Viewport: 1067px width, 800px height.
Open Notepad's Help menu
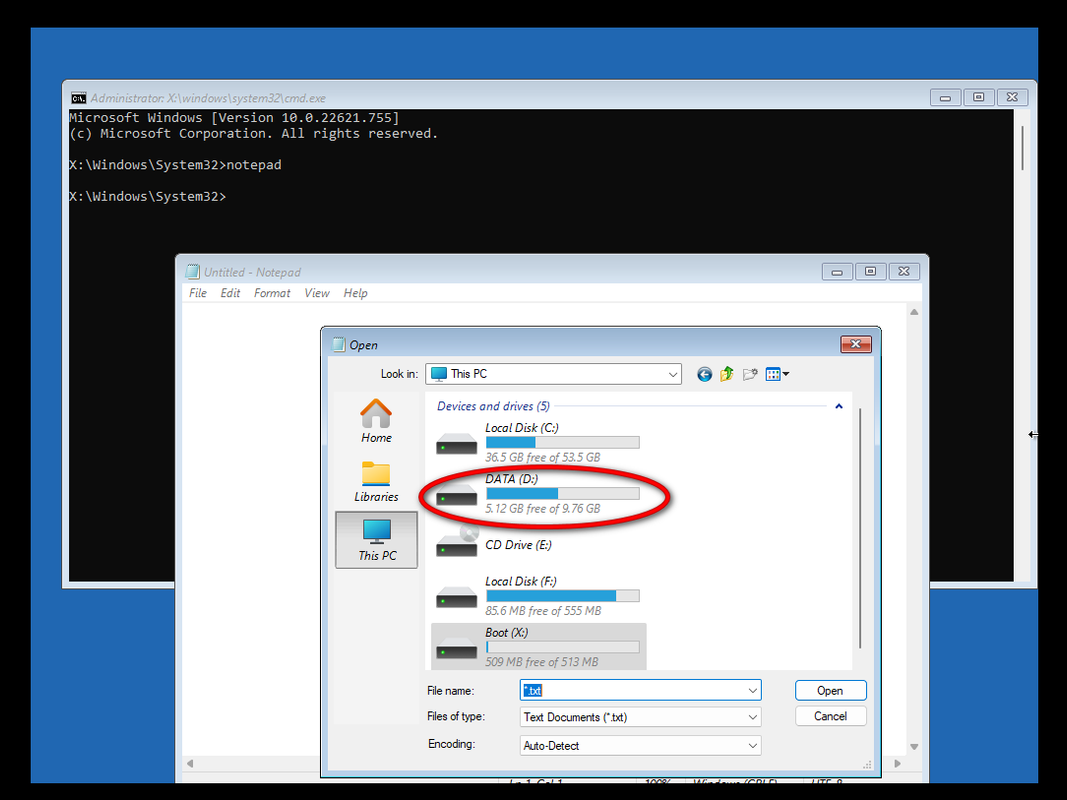point(355,293)
